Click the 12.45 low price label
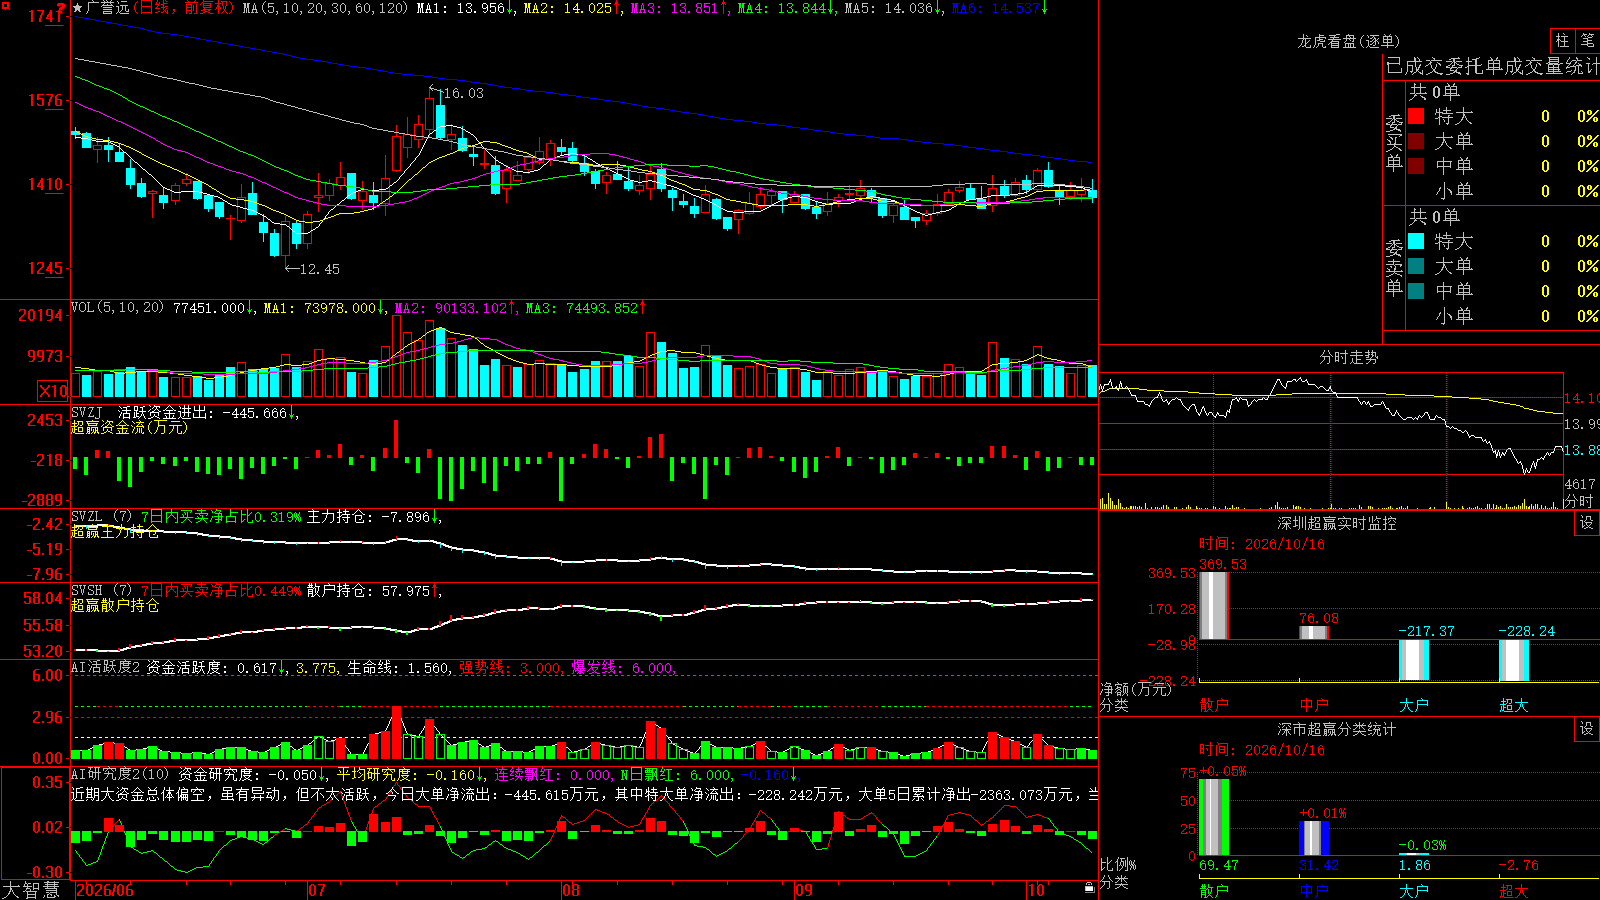 (x=319, y=269)
